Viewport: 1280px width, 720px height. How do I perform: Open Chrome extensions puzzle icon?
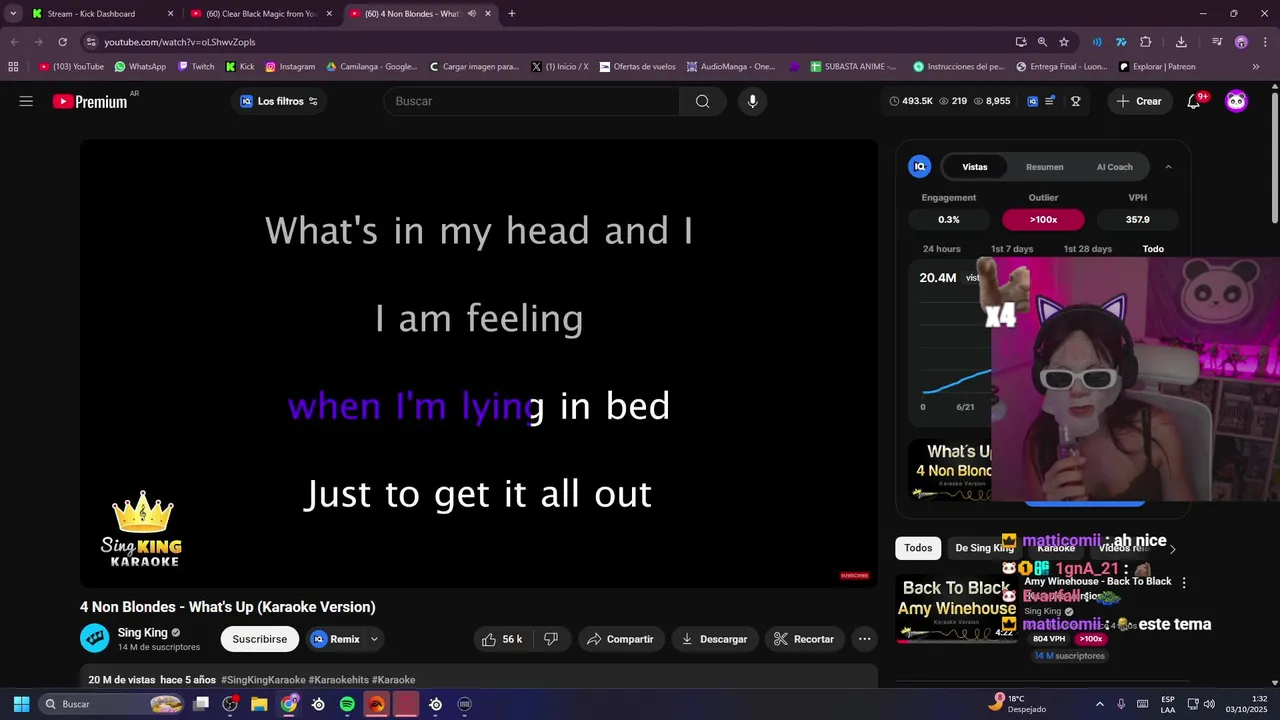pos(1146,42)
